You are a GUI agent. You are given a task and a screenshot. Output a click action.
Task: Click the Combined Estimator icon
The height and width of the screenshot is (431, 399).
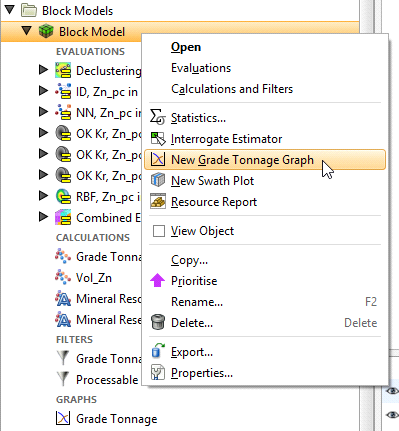tap(63, 218)
